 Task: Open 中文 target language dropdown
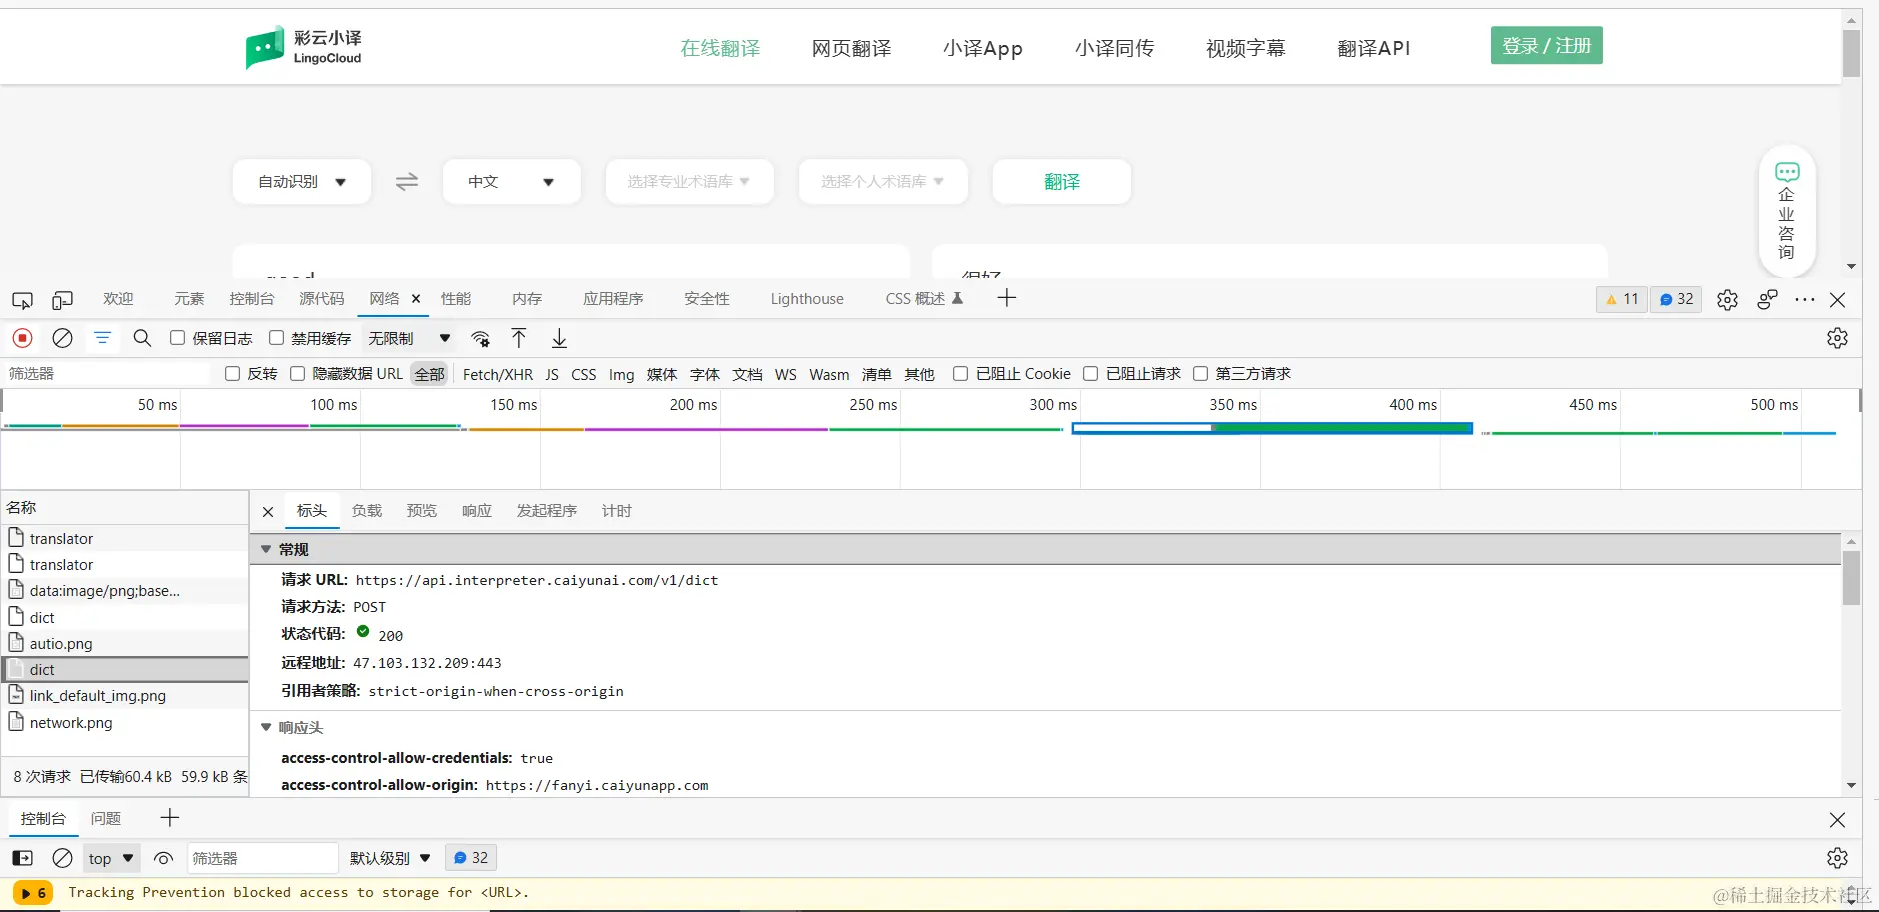click(x=511, y=182)
